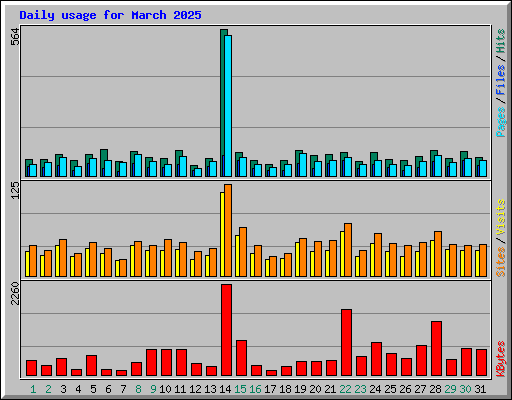Click the orange Visits bar for day 3
Viewport: 512px width, 400px height.
(x=63, y=258)
